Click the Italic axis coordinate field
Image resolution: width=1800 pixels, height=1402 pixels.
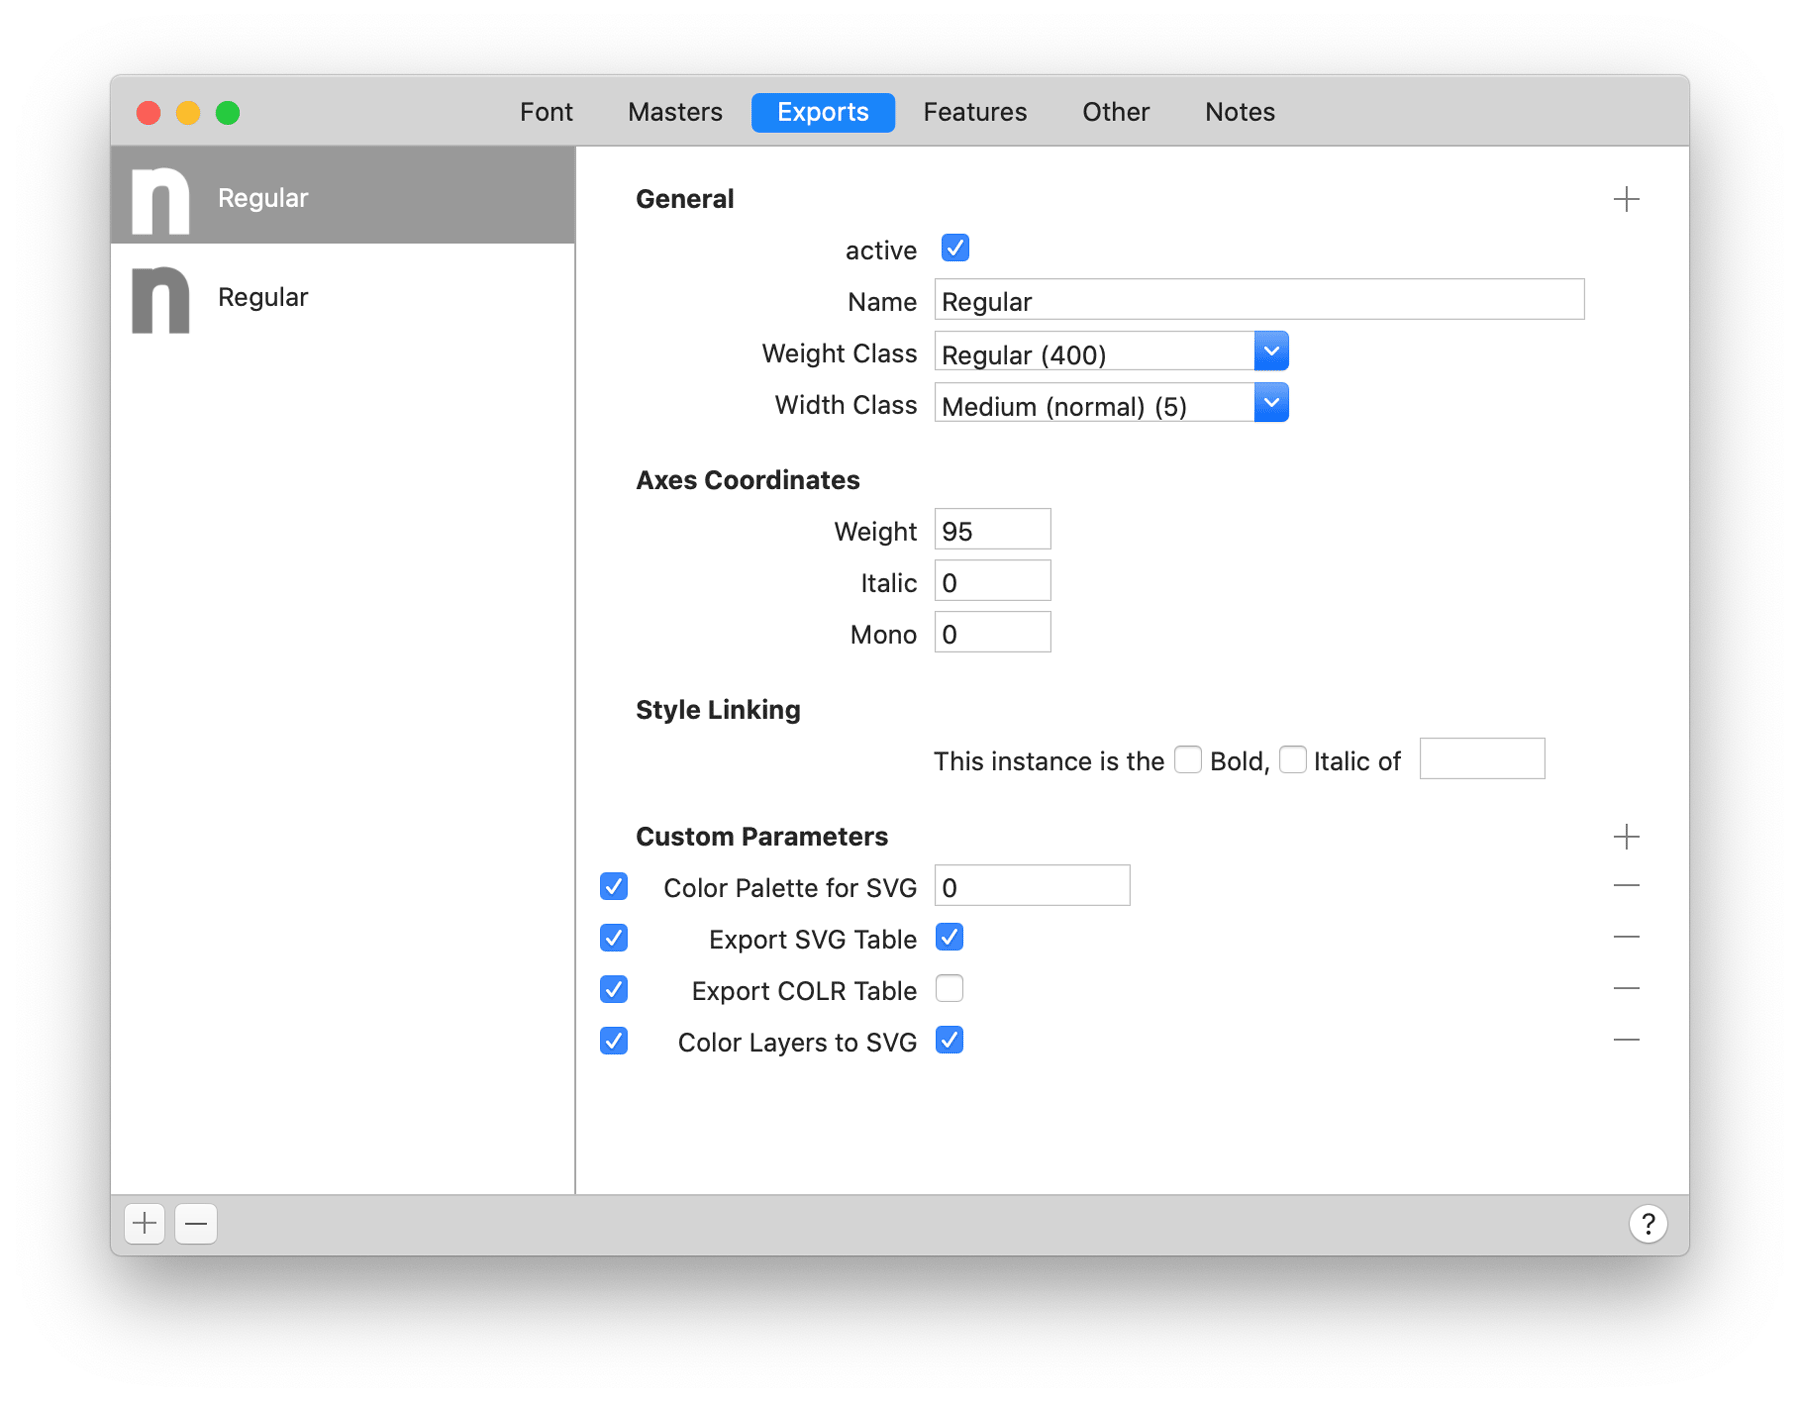(992, 581)
